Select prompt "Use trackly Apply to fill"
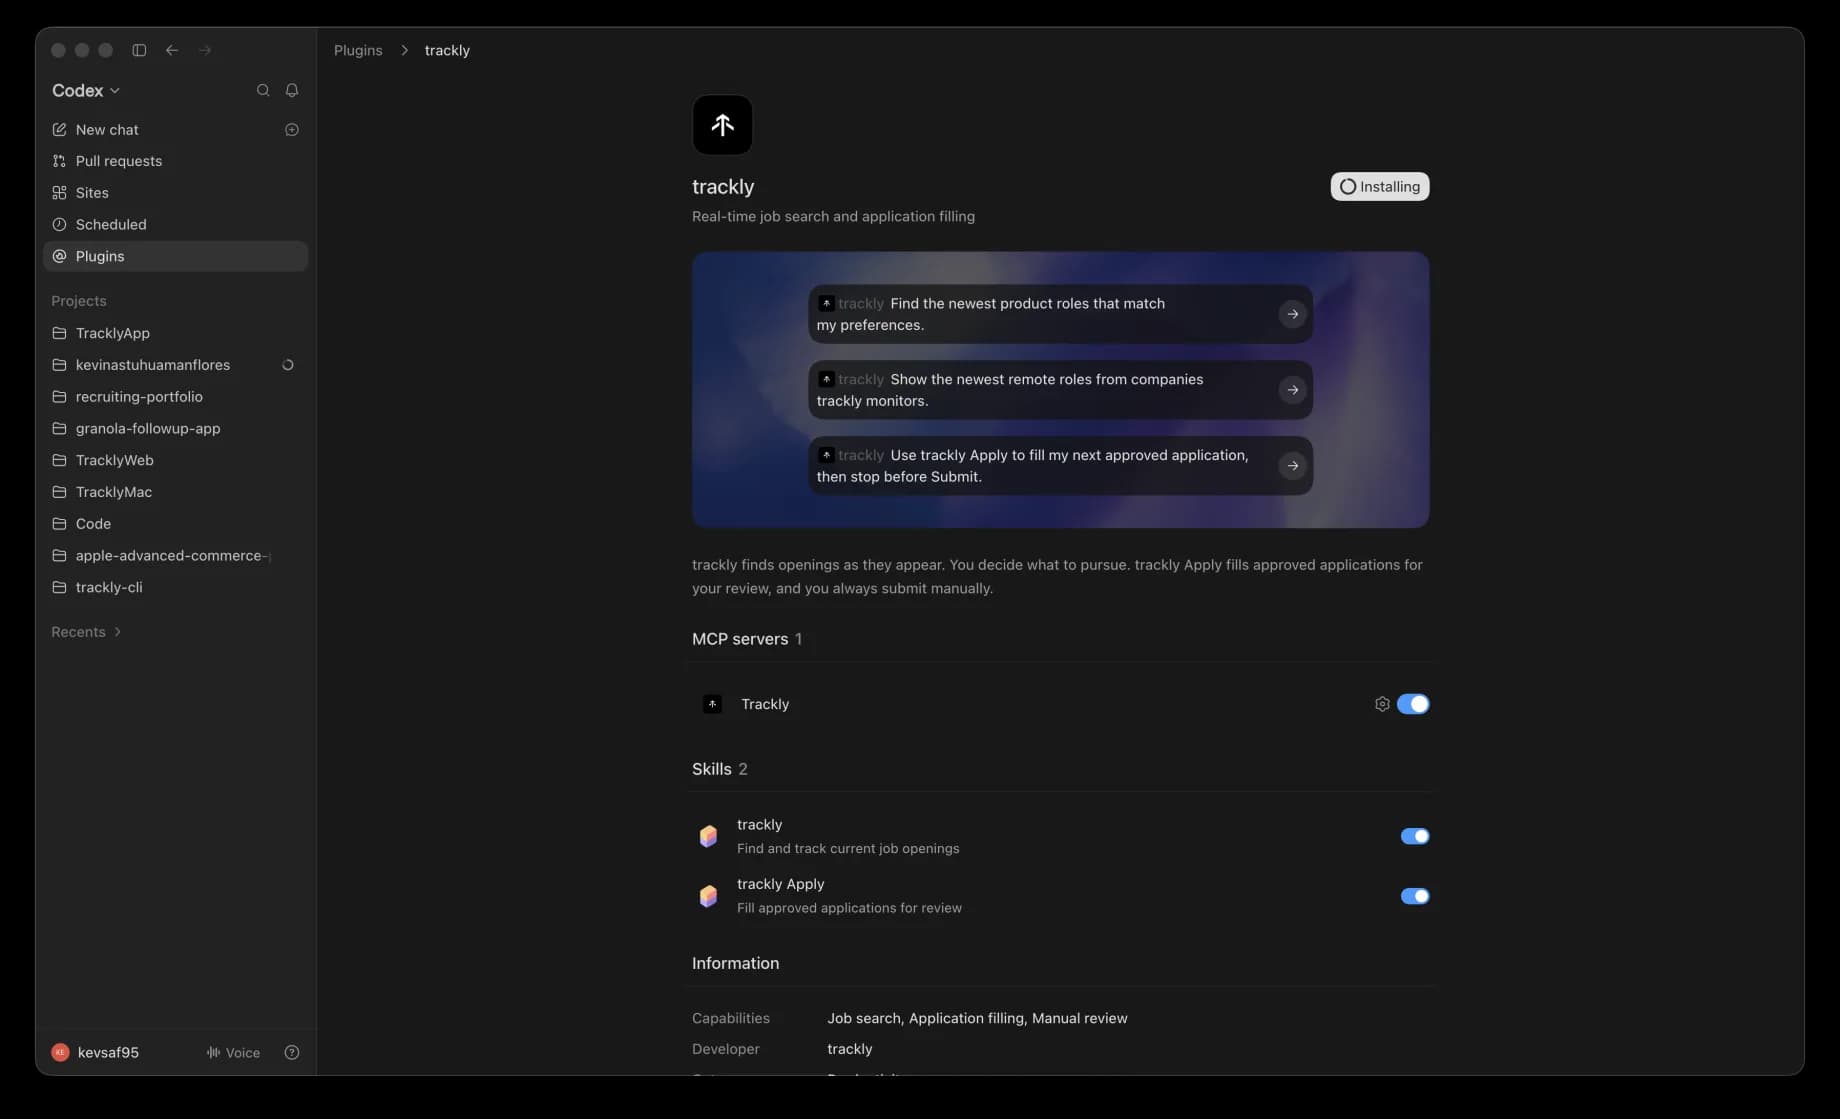Image resolution: width=1840 pixels, height=1119 pixels. tap(1060, 466)
